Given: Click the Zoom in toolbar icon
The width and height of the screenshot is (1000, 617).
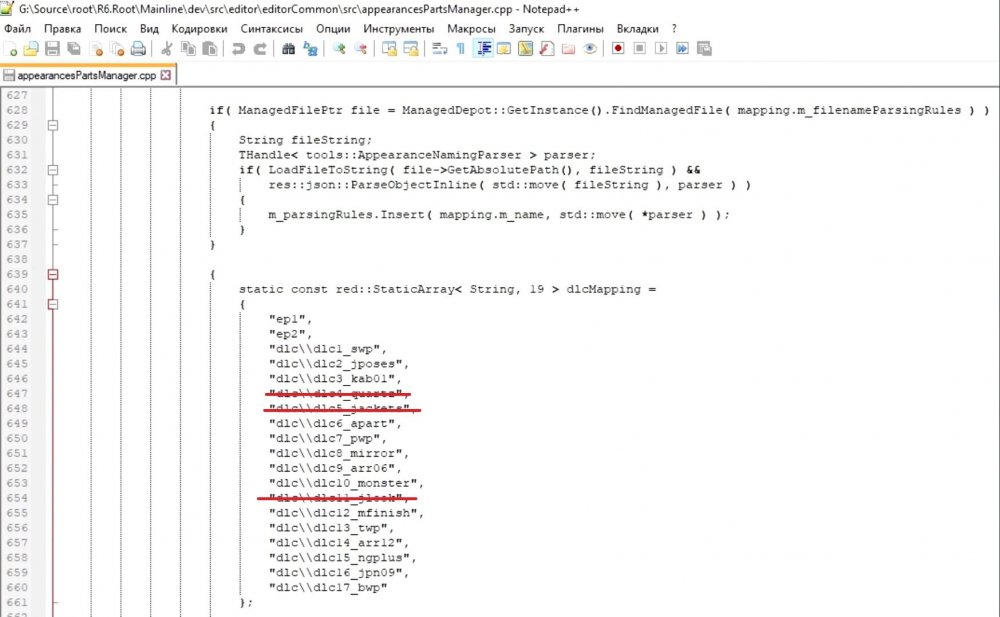Looking at the screenshot, I should [339, 48].
